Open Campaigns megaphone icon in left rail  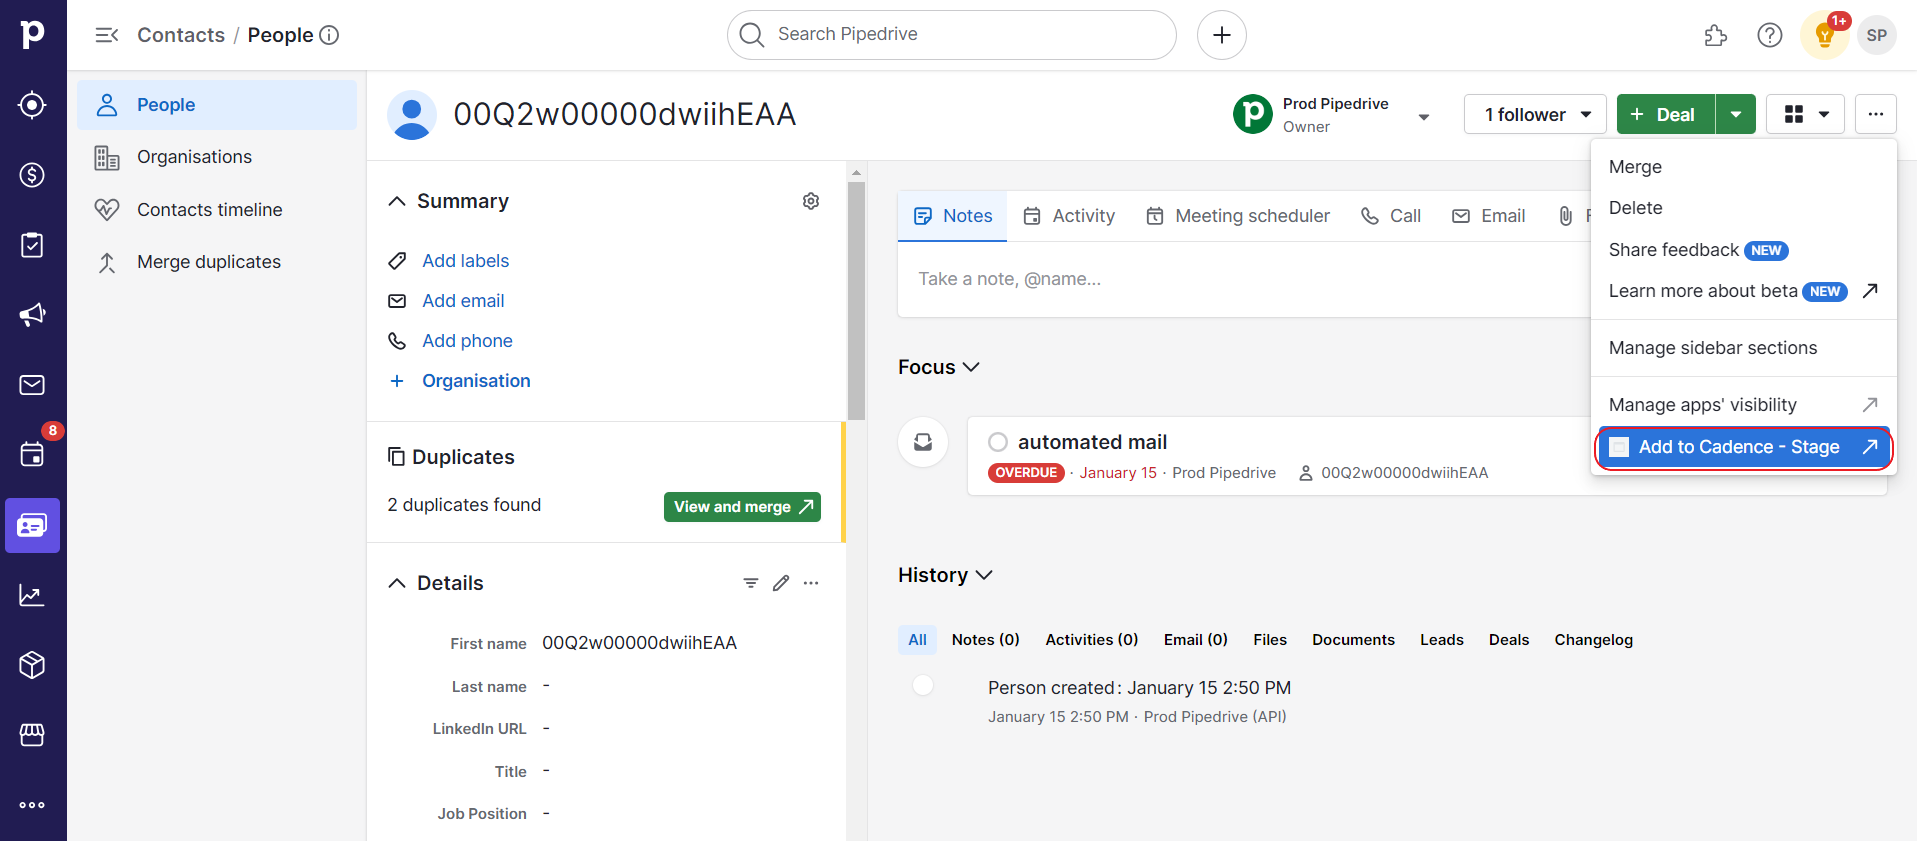point(32,315)
